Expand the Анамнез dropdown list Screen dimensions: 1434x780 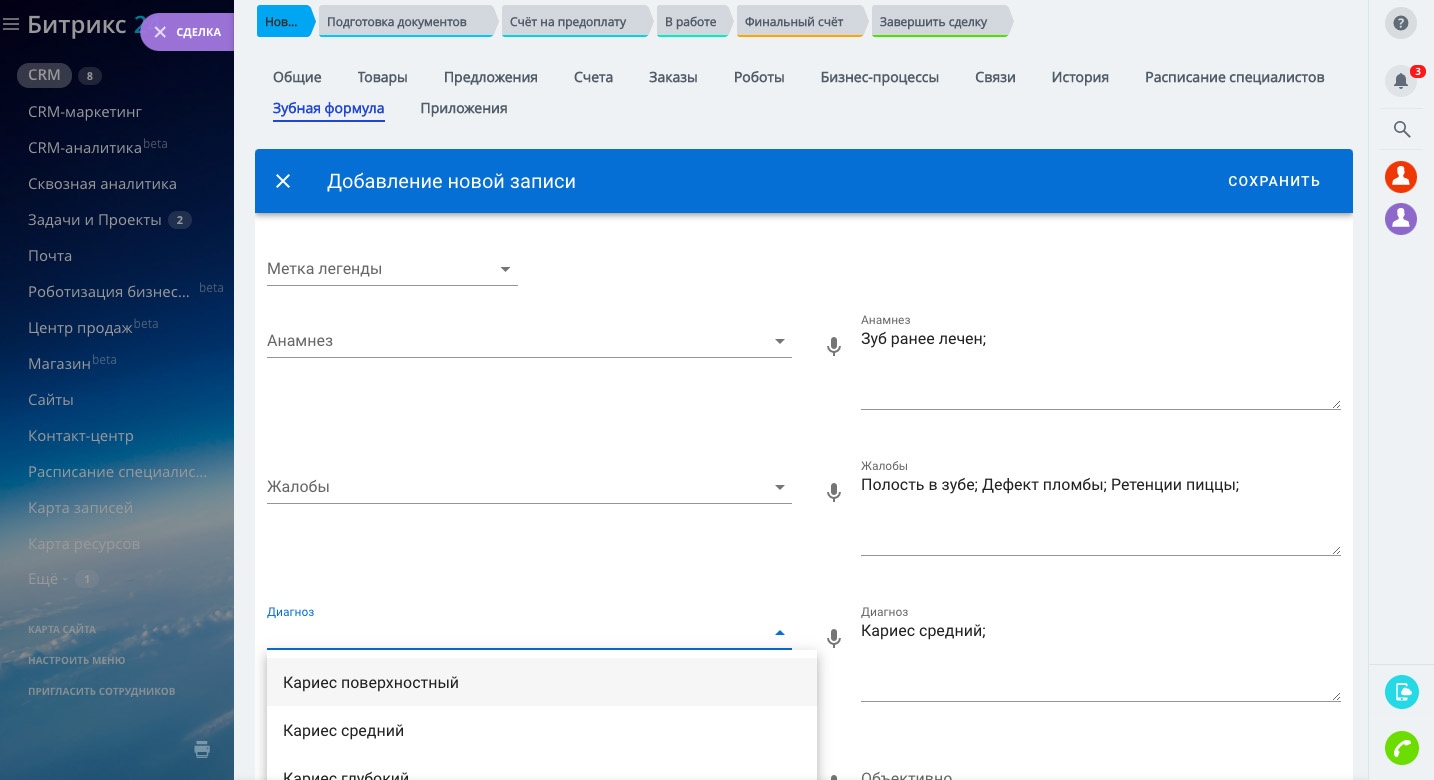779,342
